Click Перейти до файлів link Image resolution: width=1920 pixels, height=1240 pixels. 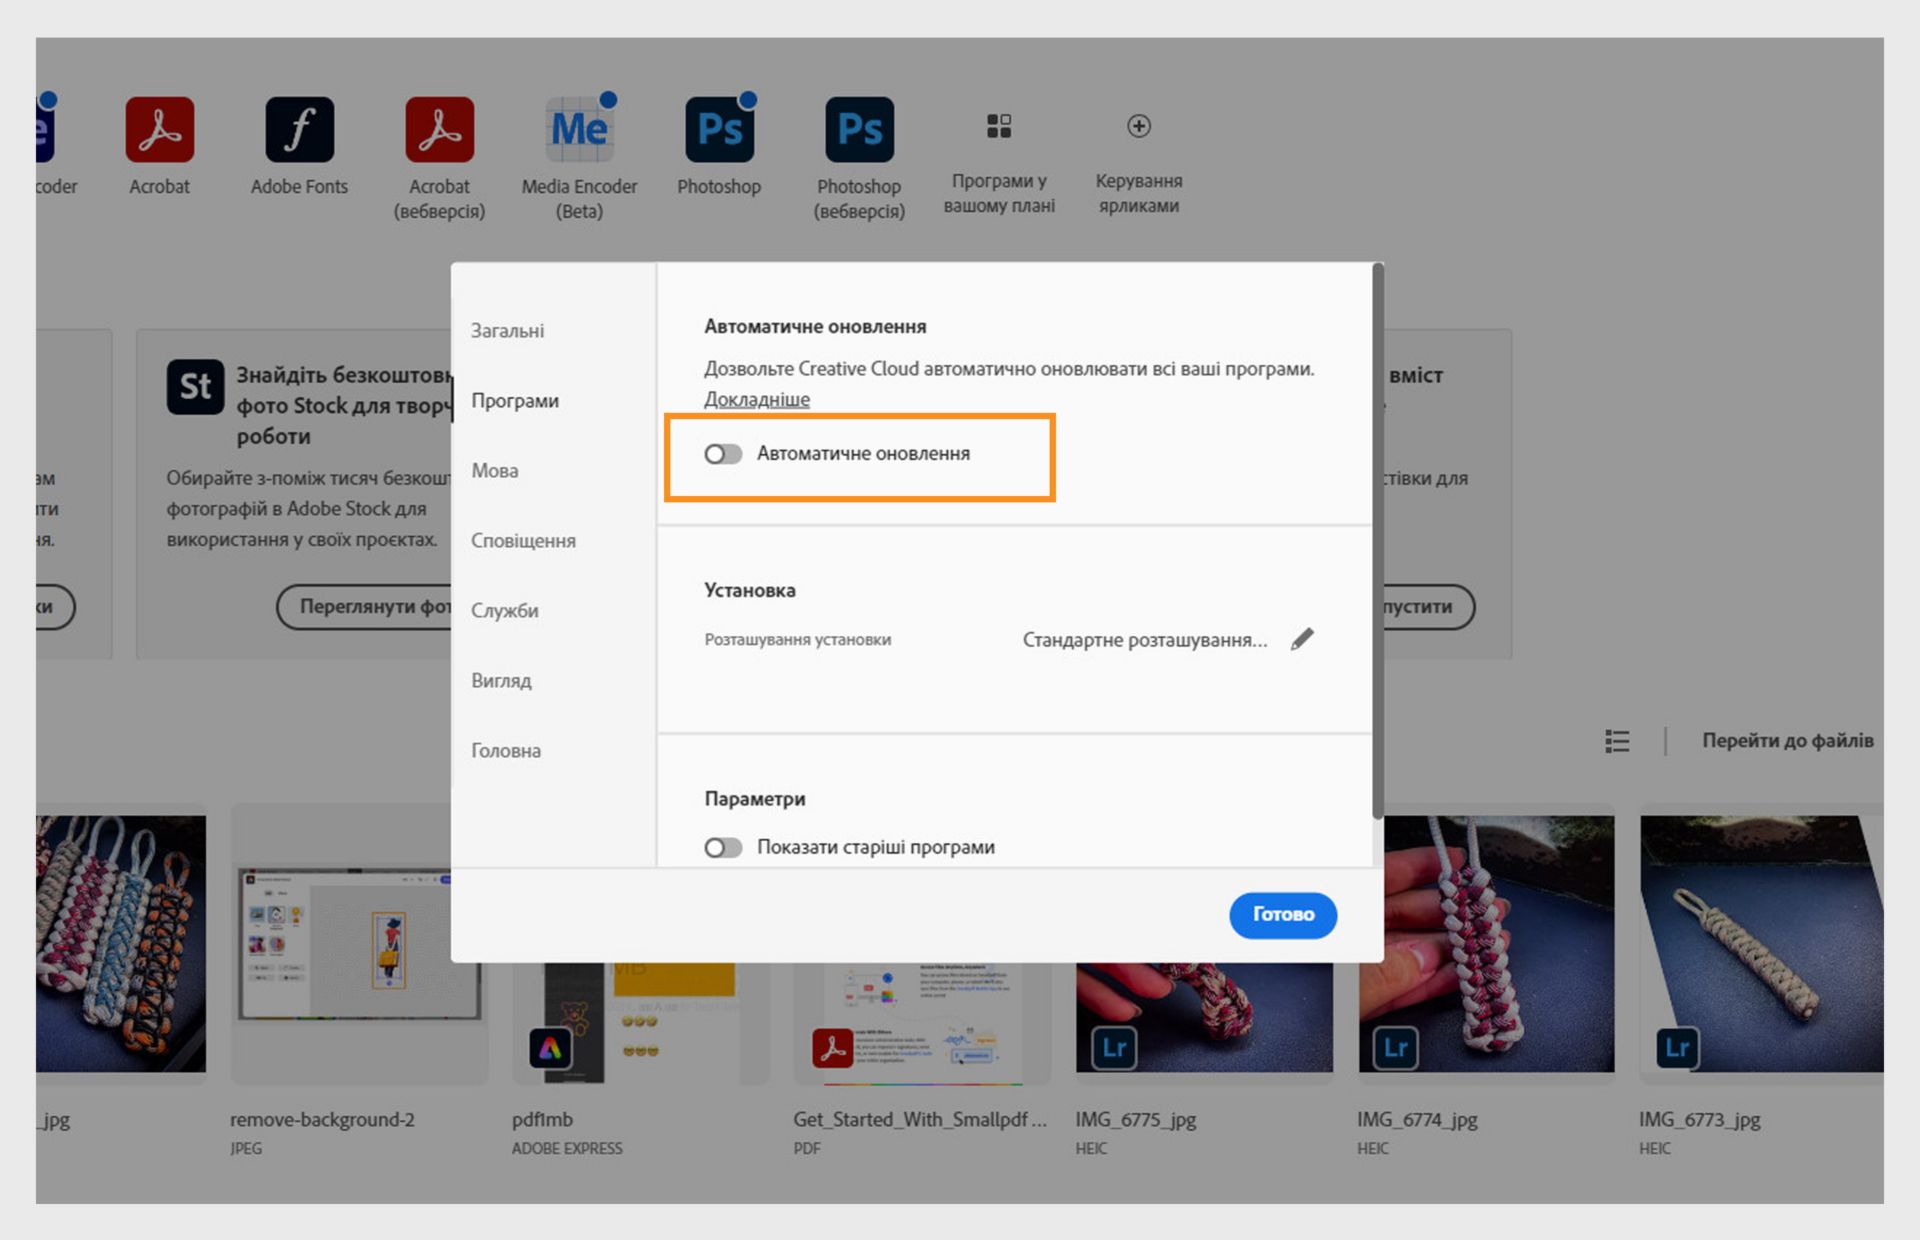(1787, 741)
